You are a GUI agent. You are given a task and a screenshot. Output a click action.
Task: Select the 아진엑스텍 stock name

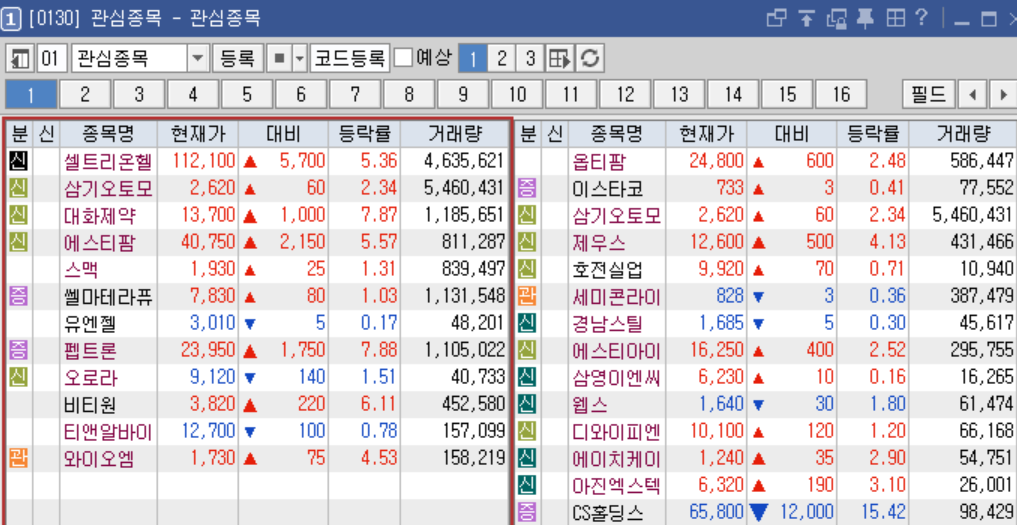click(616, 487)
